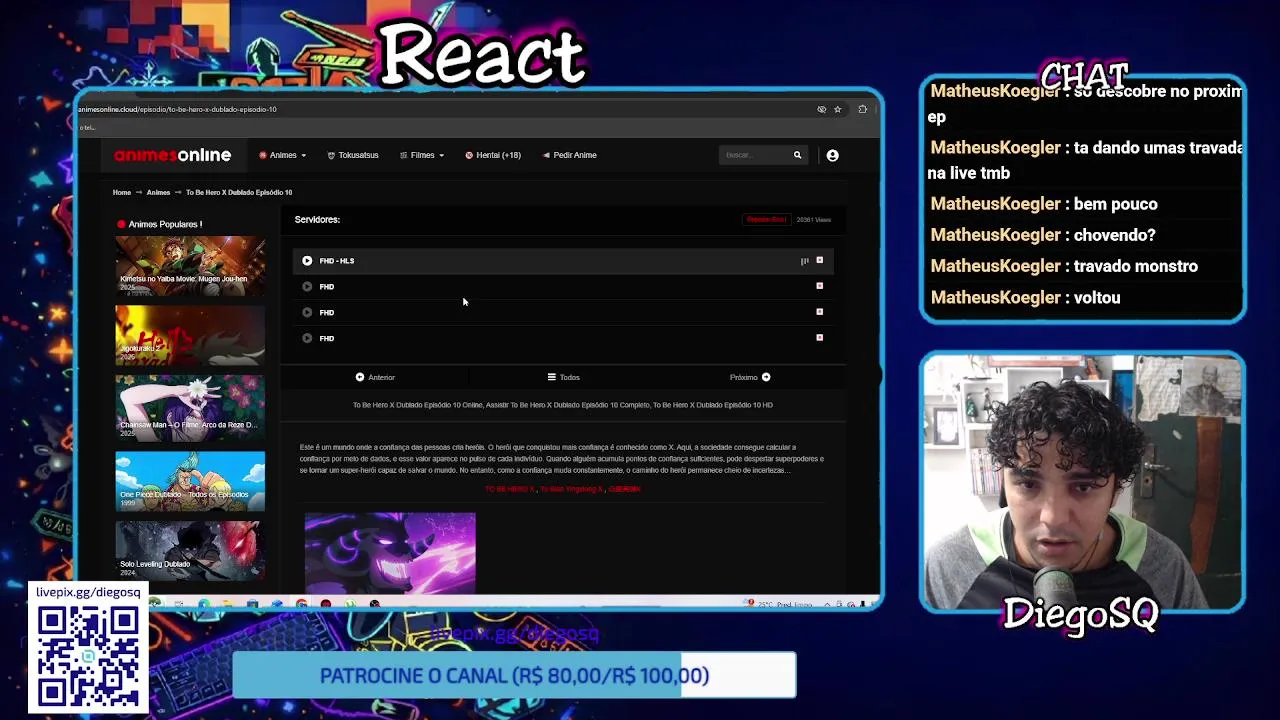This screenshot has width=1280, height=720.
Task: Click chat message 'voltou'
Action: coord(1095,298)
